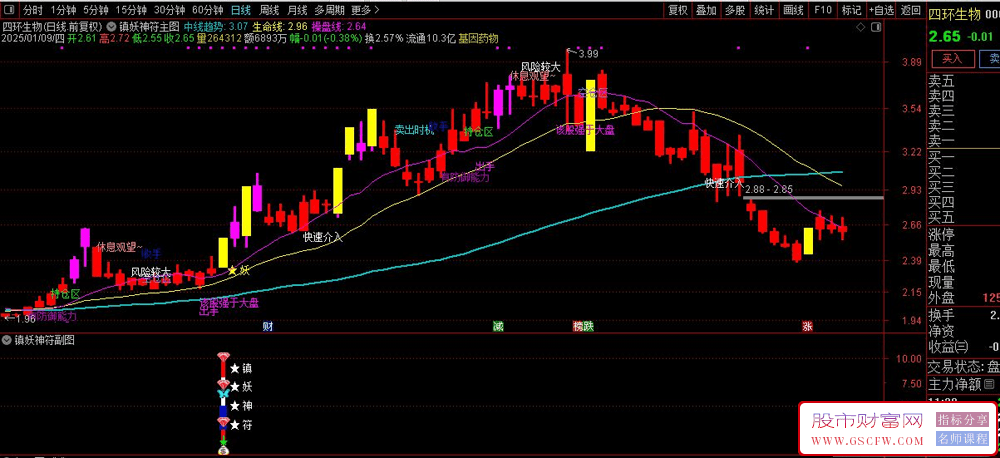Viewport: 1000px width, 458px height.
Task: Add stock with the +自选 button
Action: (882, 10)
